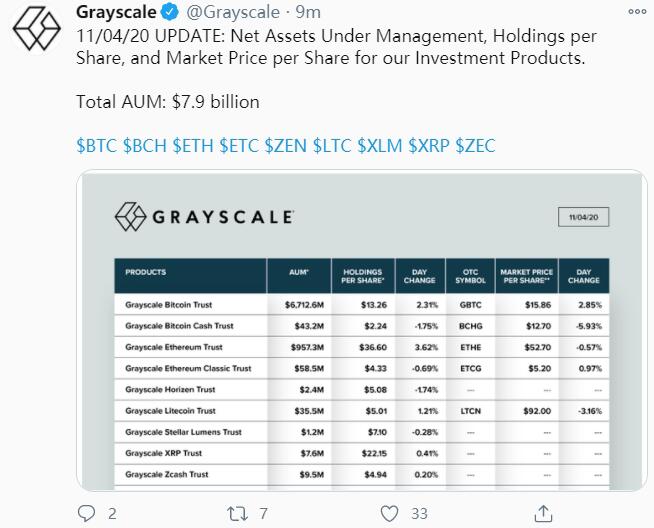Open the $ETC cashtag
654x528 pixels.
[x=239, y=146]
